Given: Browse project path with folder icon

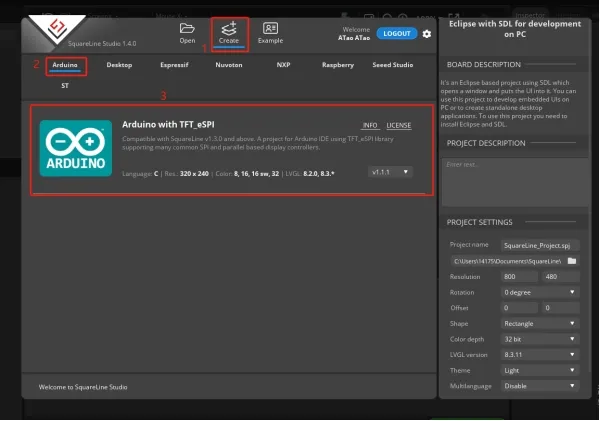Looking at the screenshot, I should [572, 260].
